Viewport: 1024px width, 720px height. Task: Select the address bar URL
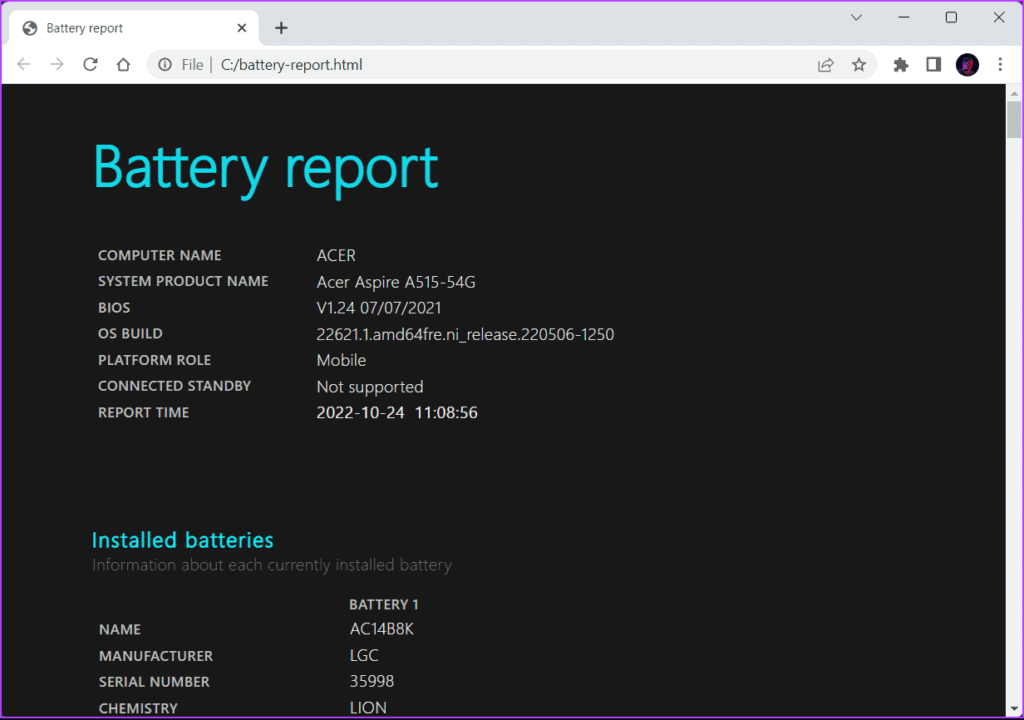click(x=291, y=64)
